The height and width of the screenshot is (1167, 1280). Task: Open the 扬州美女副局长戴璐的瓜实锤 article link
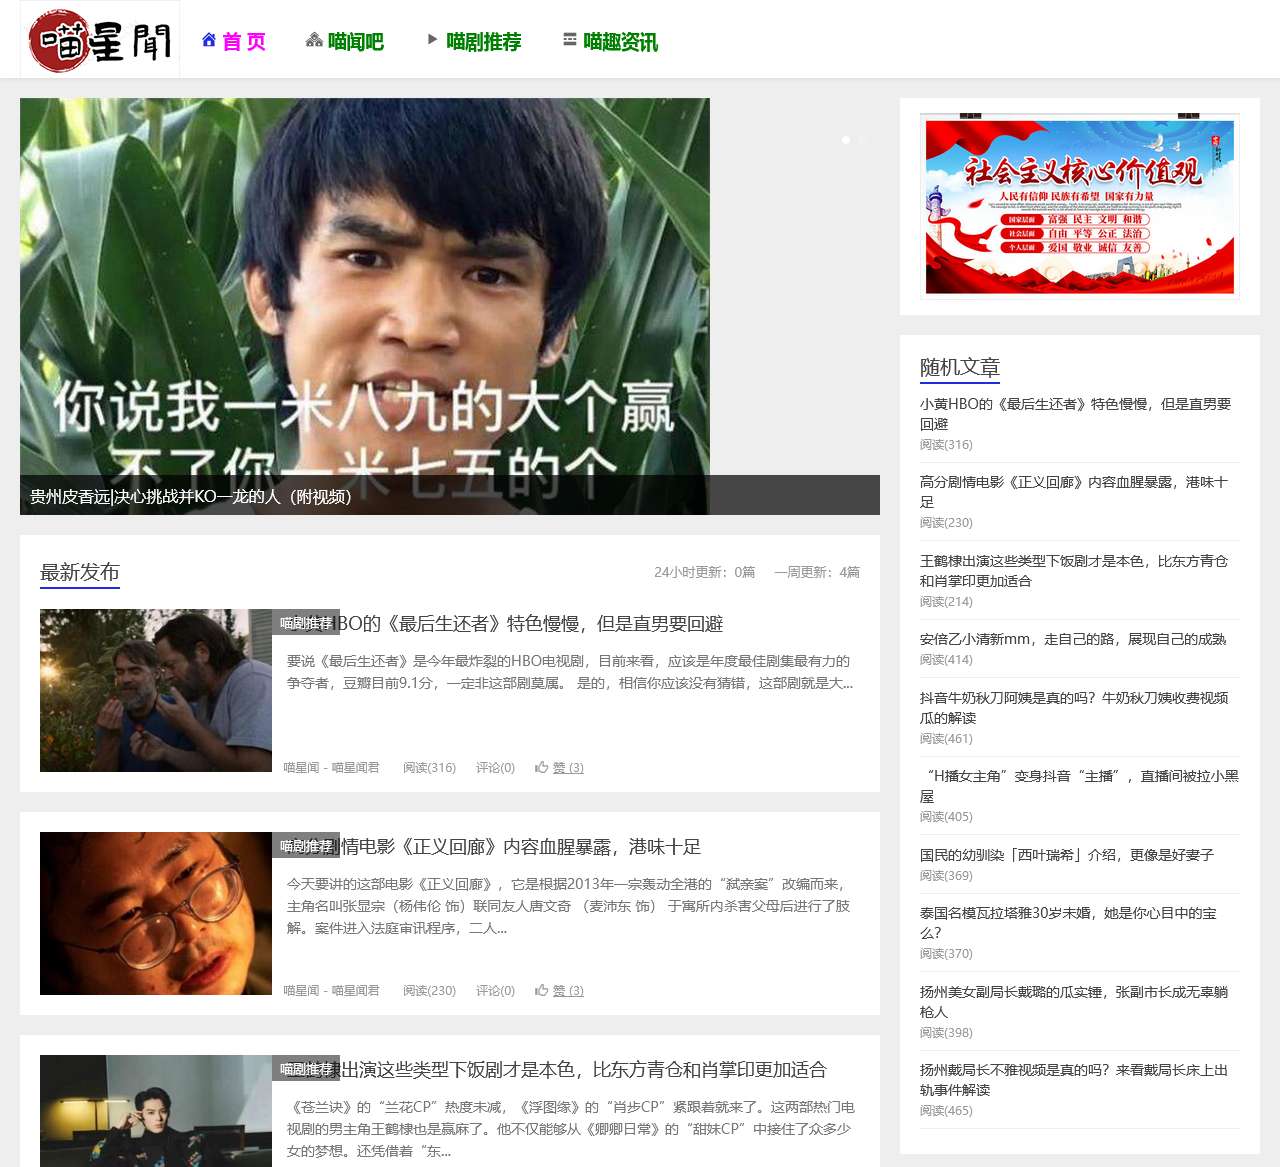[1074, 1002]
